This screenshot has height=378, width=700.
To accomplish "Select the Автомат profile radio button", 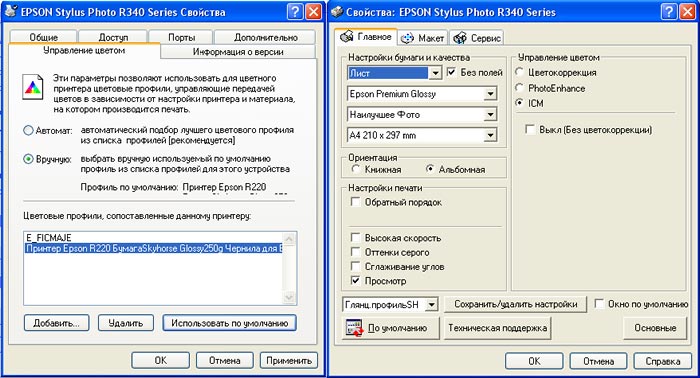I will [x=28, y=130].
